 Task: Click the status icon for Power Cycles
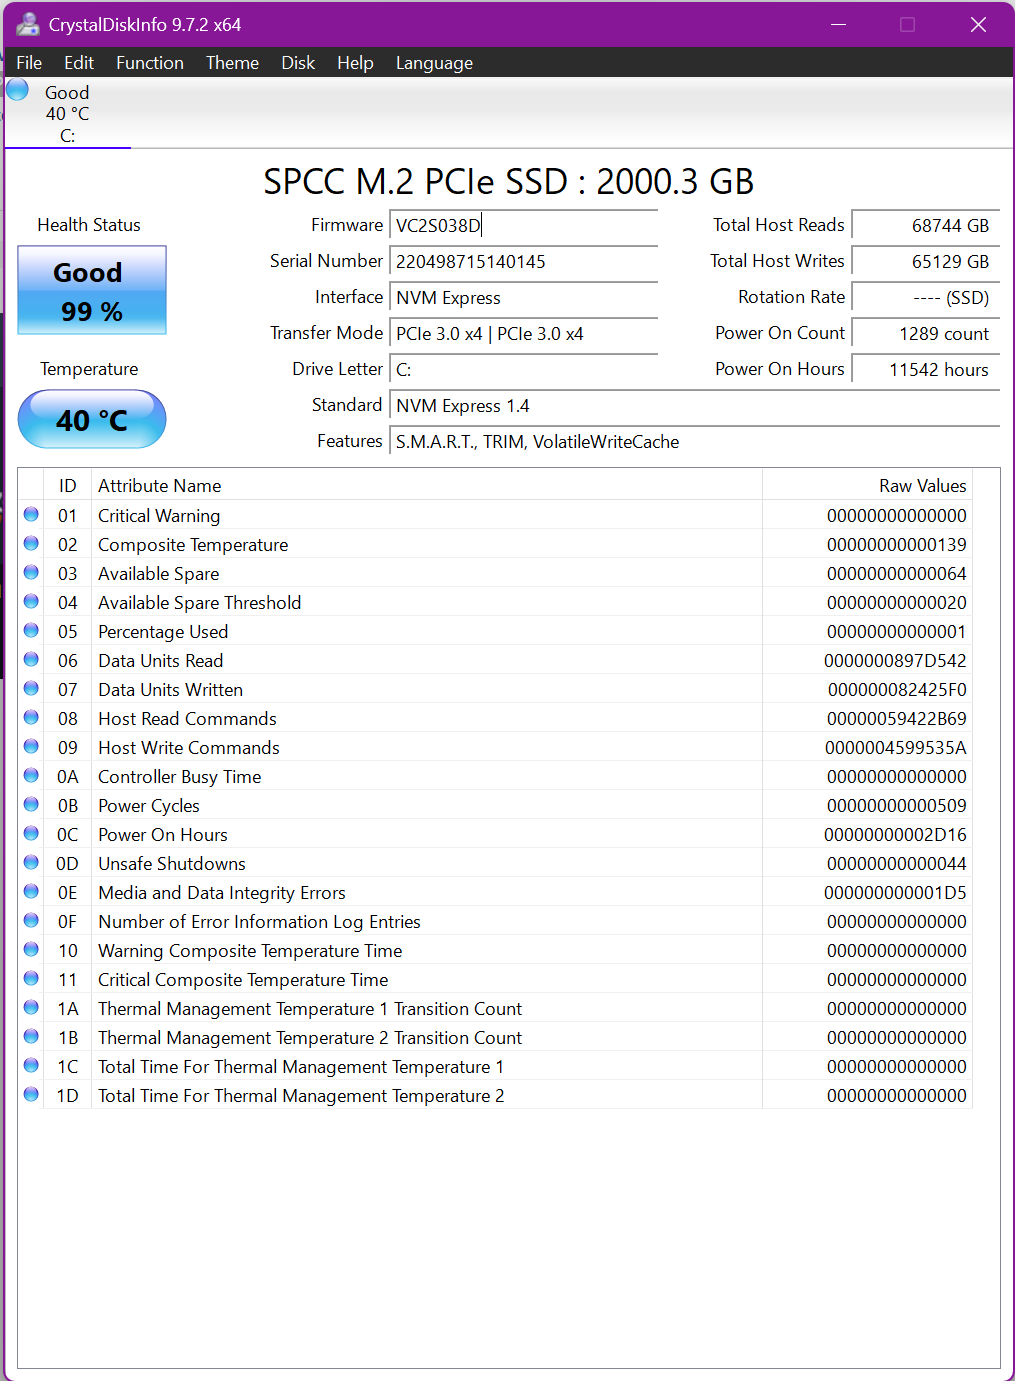(x=31, y=805)
